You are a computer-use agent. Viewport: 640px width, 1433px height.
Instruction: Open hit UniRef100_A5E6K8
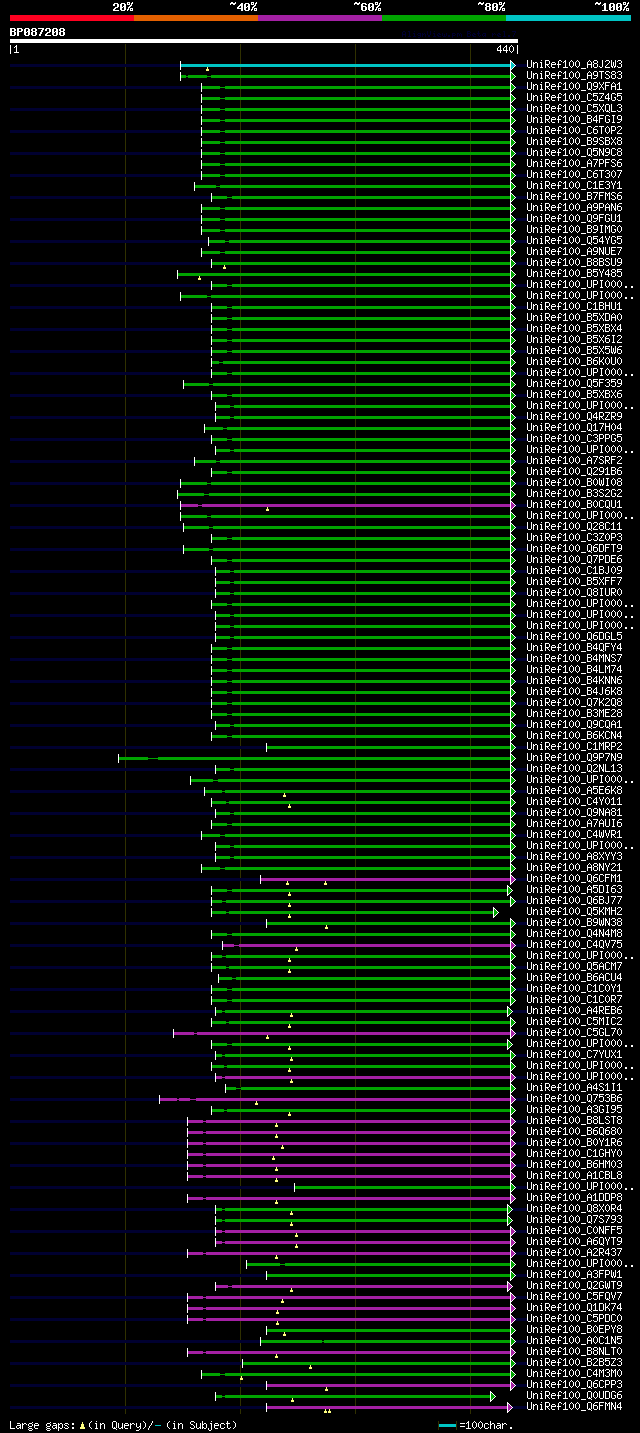574,791
